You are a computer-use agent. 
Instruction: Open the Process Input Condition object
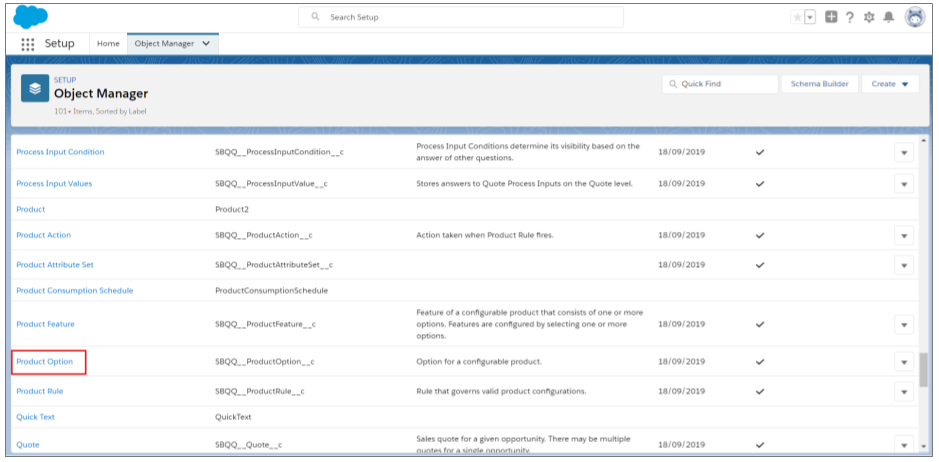(x=60, y=152)
